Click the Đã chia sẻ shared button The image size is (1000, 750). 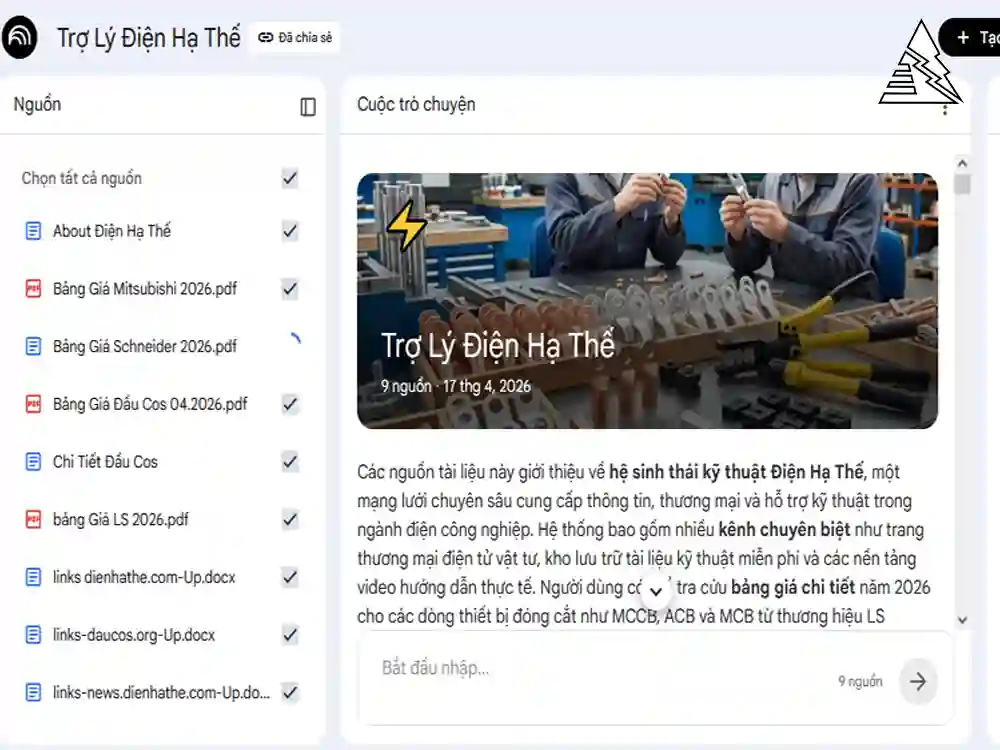(x=295, y=38)
